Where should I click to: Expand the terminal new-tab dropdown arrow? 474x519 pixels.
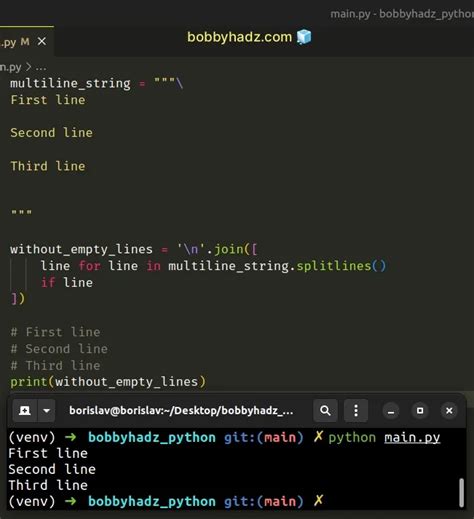(47, 410)
